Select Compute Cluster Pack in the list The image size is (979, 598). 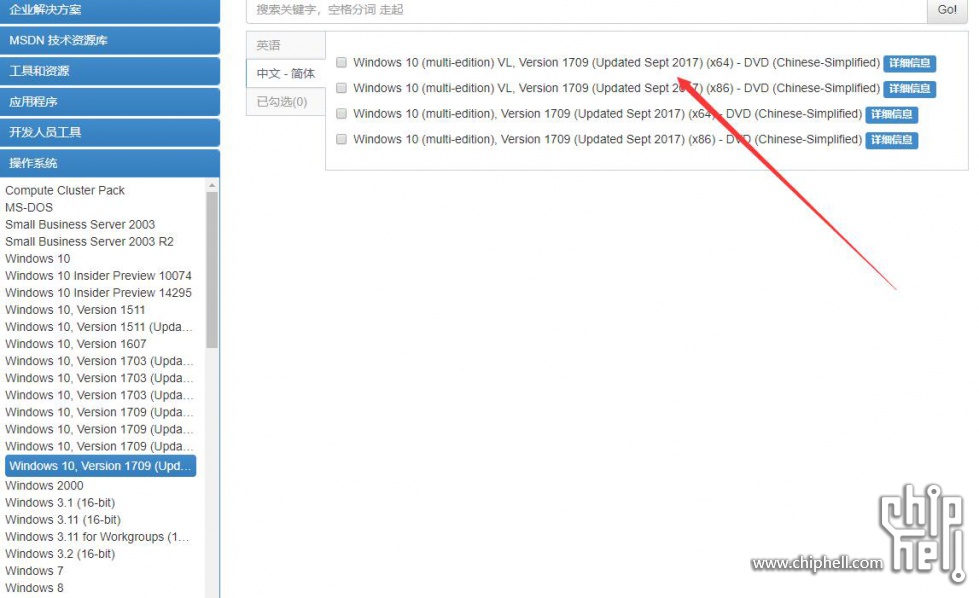(65, 190)
